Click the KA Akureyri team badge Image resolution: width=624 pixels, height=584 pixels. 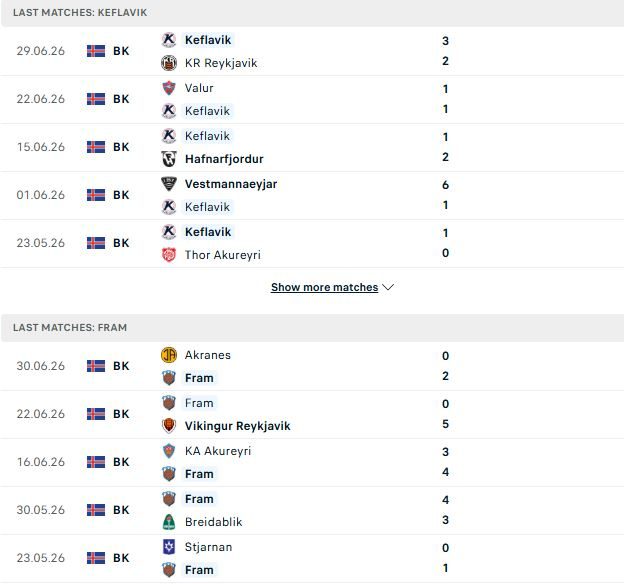(x=169, y=451)
